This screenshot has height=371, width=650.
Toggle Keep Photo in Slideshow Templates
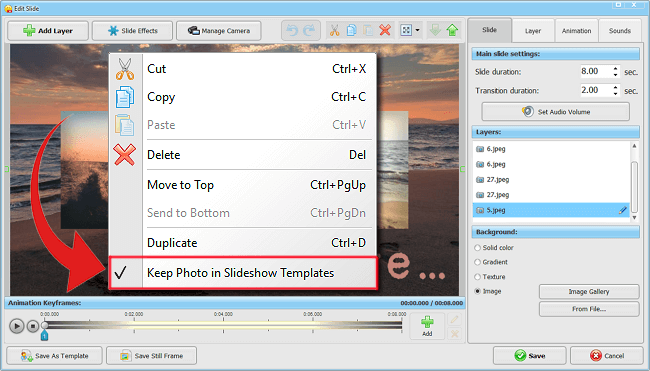coord(243,273)
